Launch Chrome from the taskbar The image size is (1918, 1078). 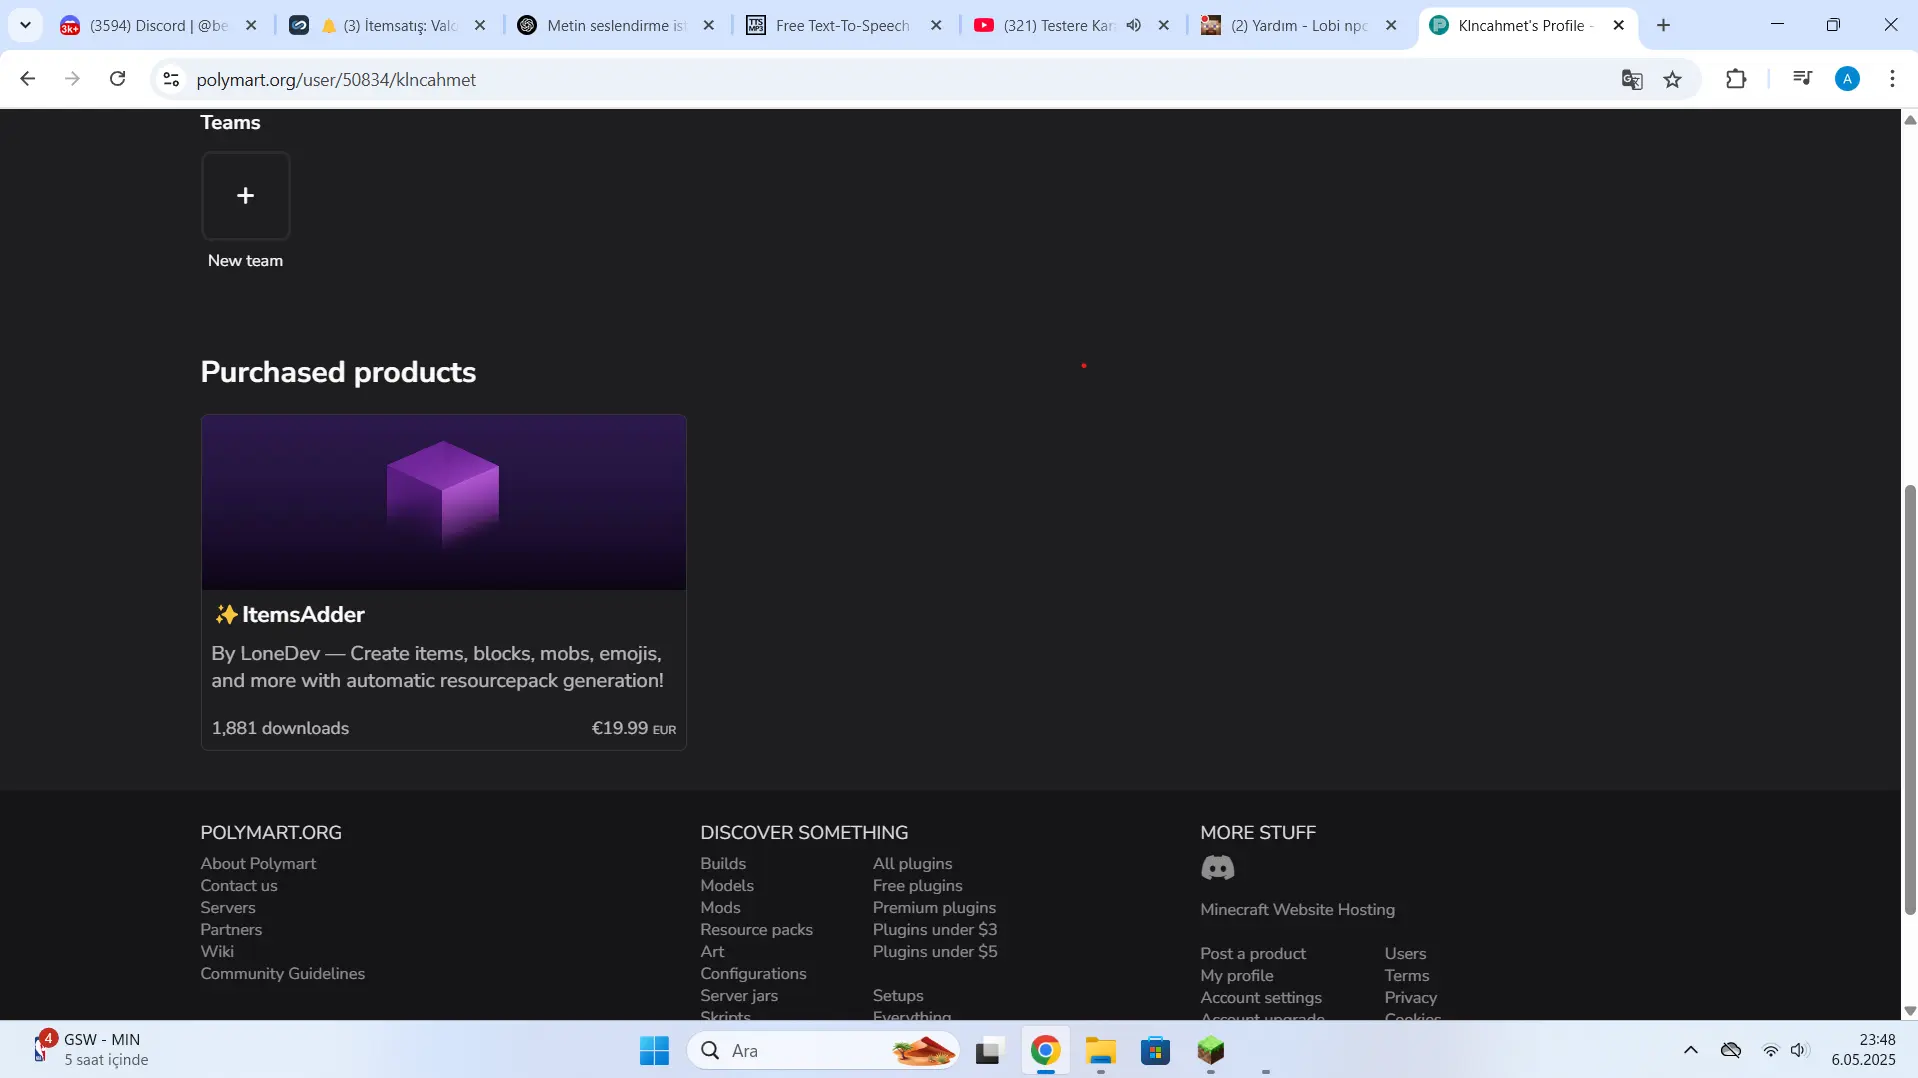point(1045,1051)
